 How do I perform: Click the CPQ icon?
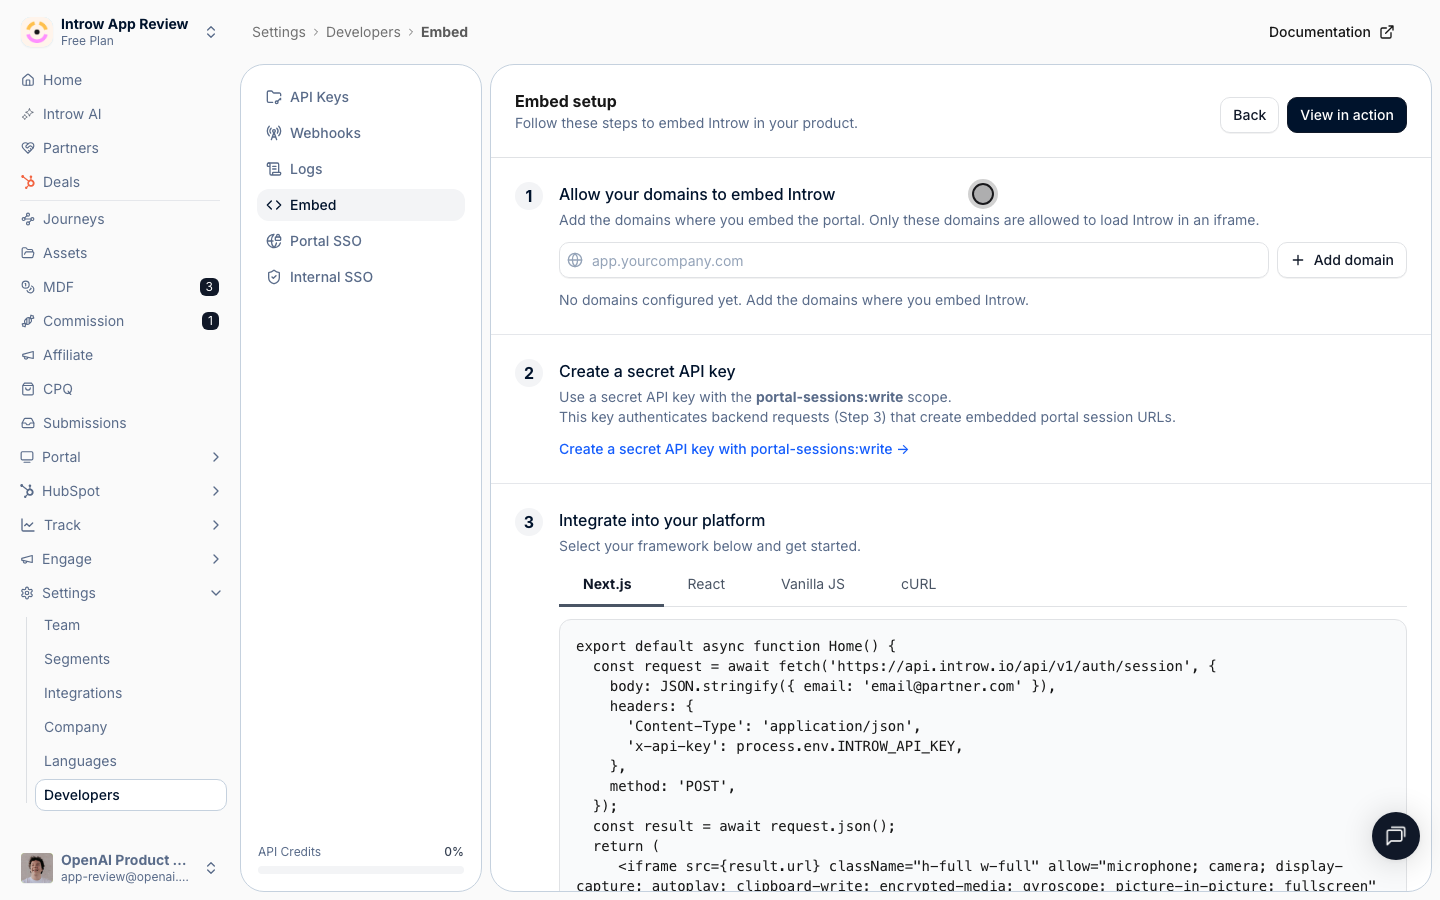point(28,389)
